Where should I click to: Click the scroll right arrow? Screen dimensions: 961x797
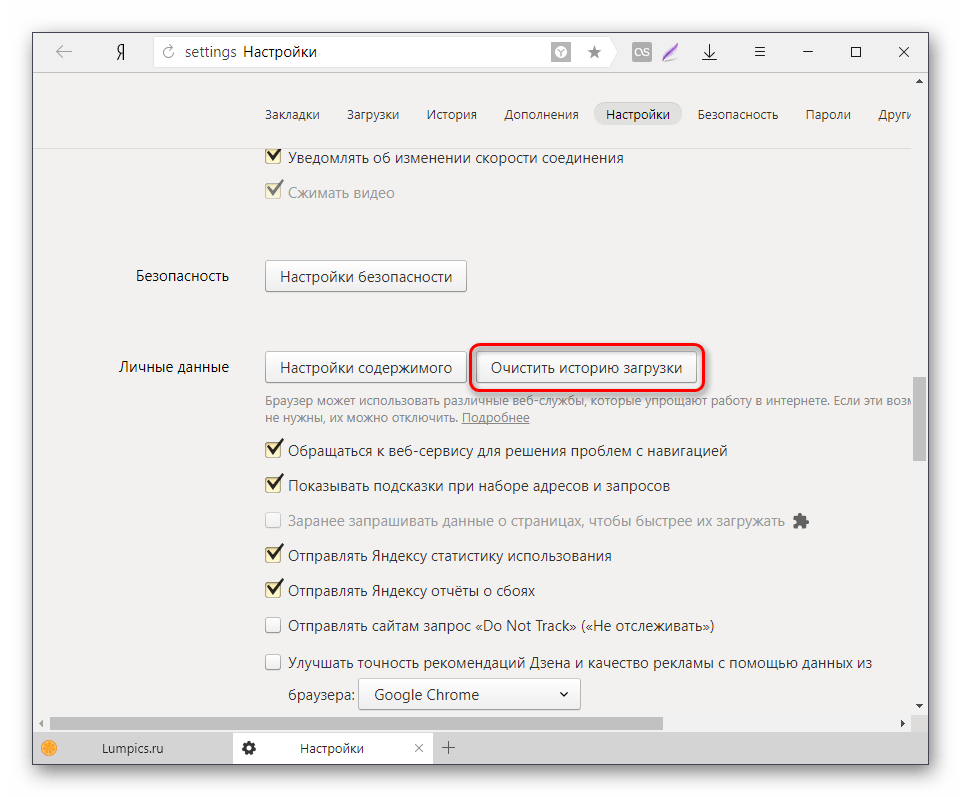click(902, 723)
